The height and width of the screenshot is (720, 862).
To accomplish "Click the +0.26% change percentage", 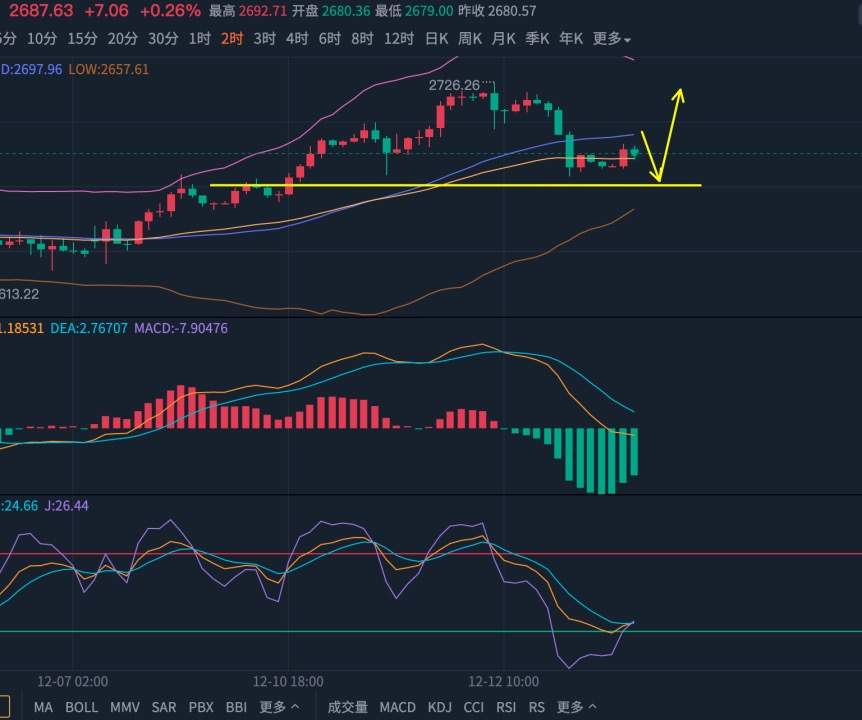I will point(170,10).
